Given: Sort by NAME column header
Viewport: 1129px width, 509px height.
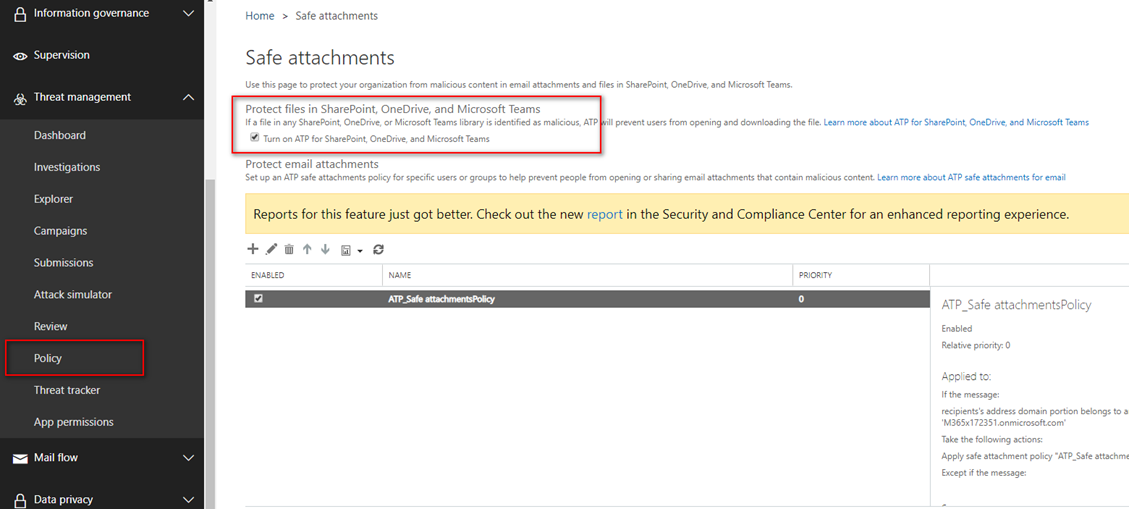Looking at the screenshot, I should (x=400, y=275).
